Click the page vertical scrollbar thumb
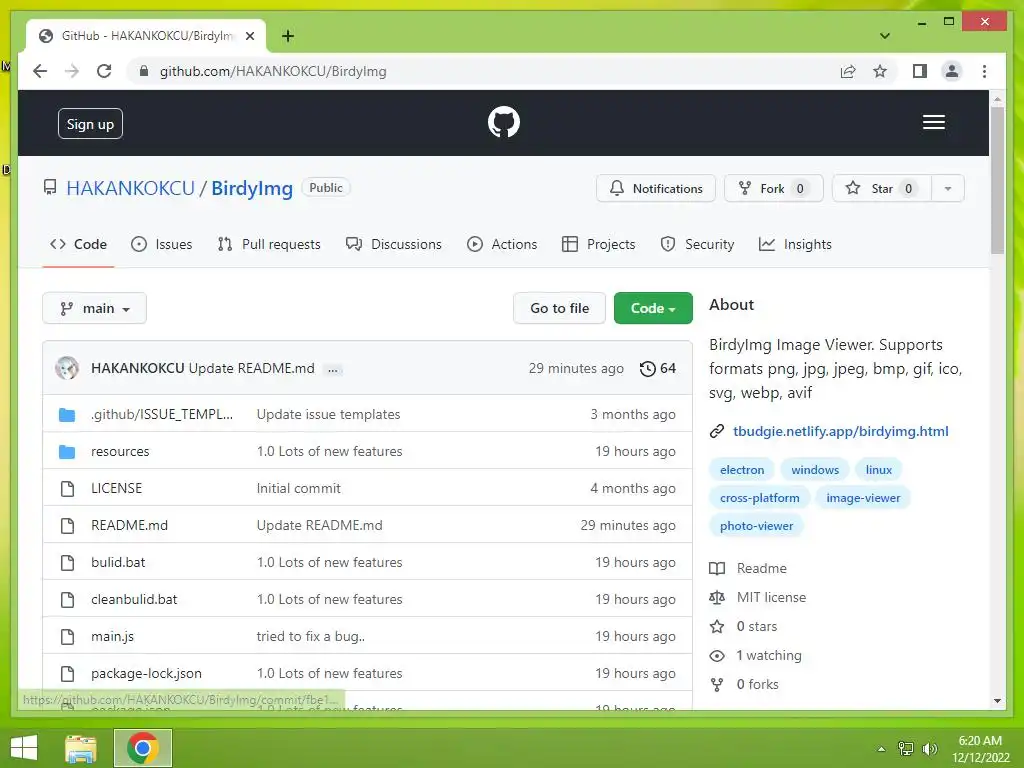 tap(997, 180)
